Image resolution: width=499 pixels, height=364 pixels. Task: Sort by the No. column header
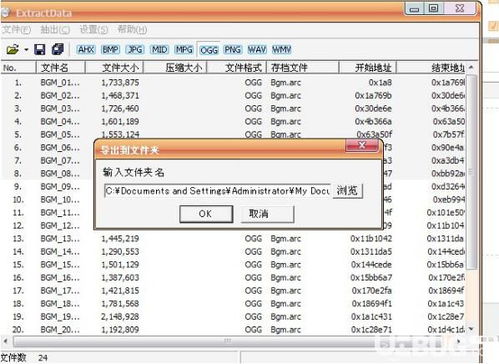click(18, 68)
